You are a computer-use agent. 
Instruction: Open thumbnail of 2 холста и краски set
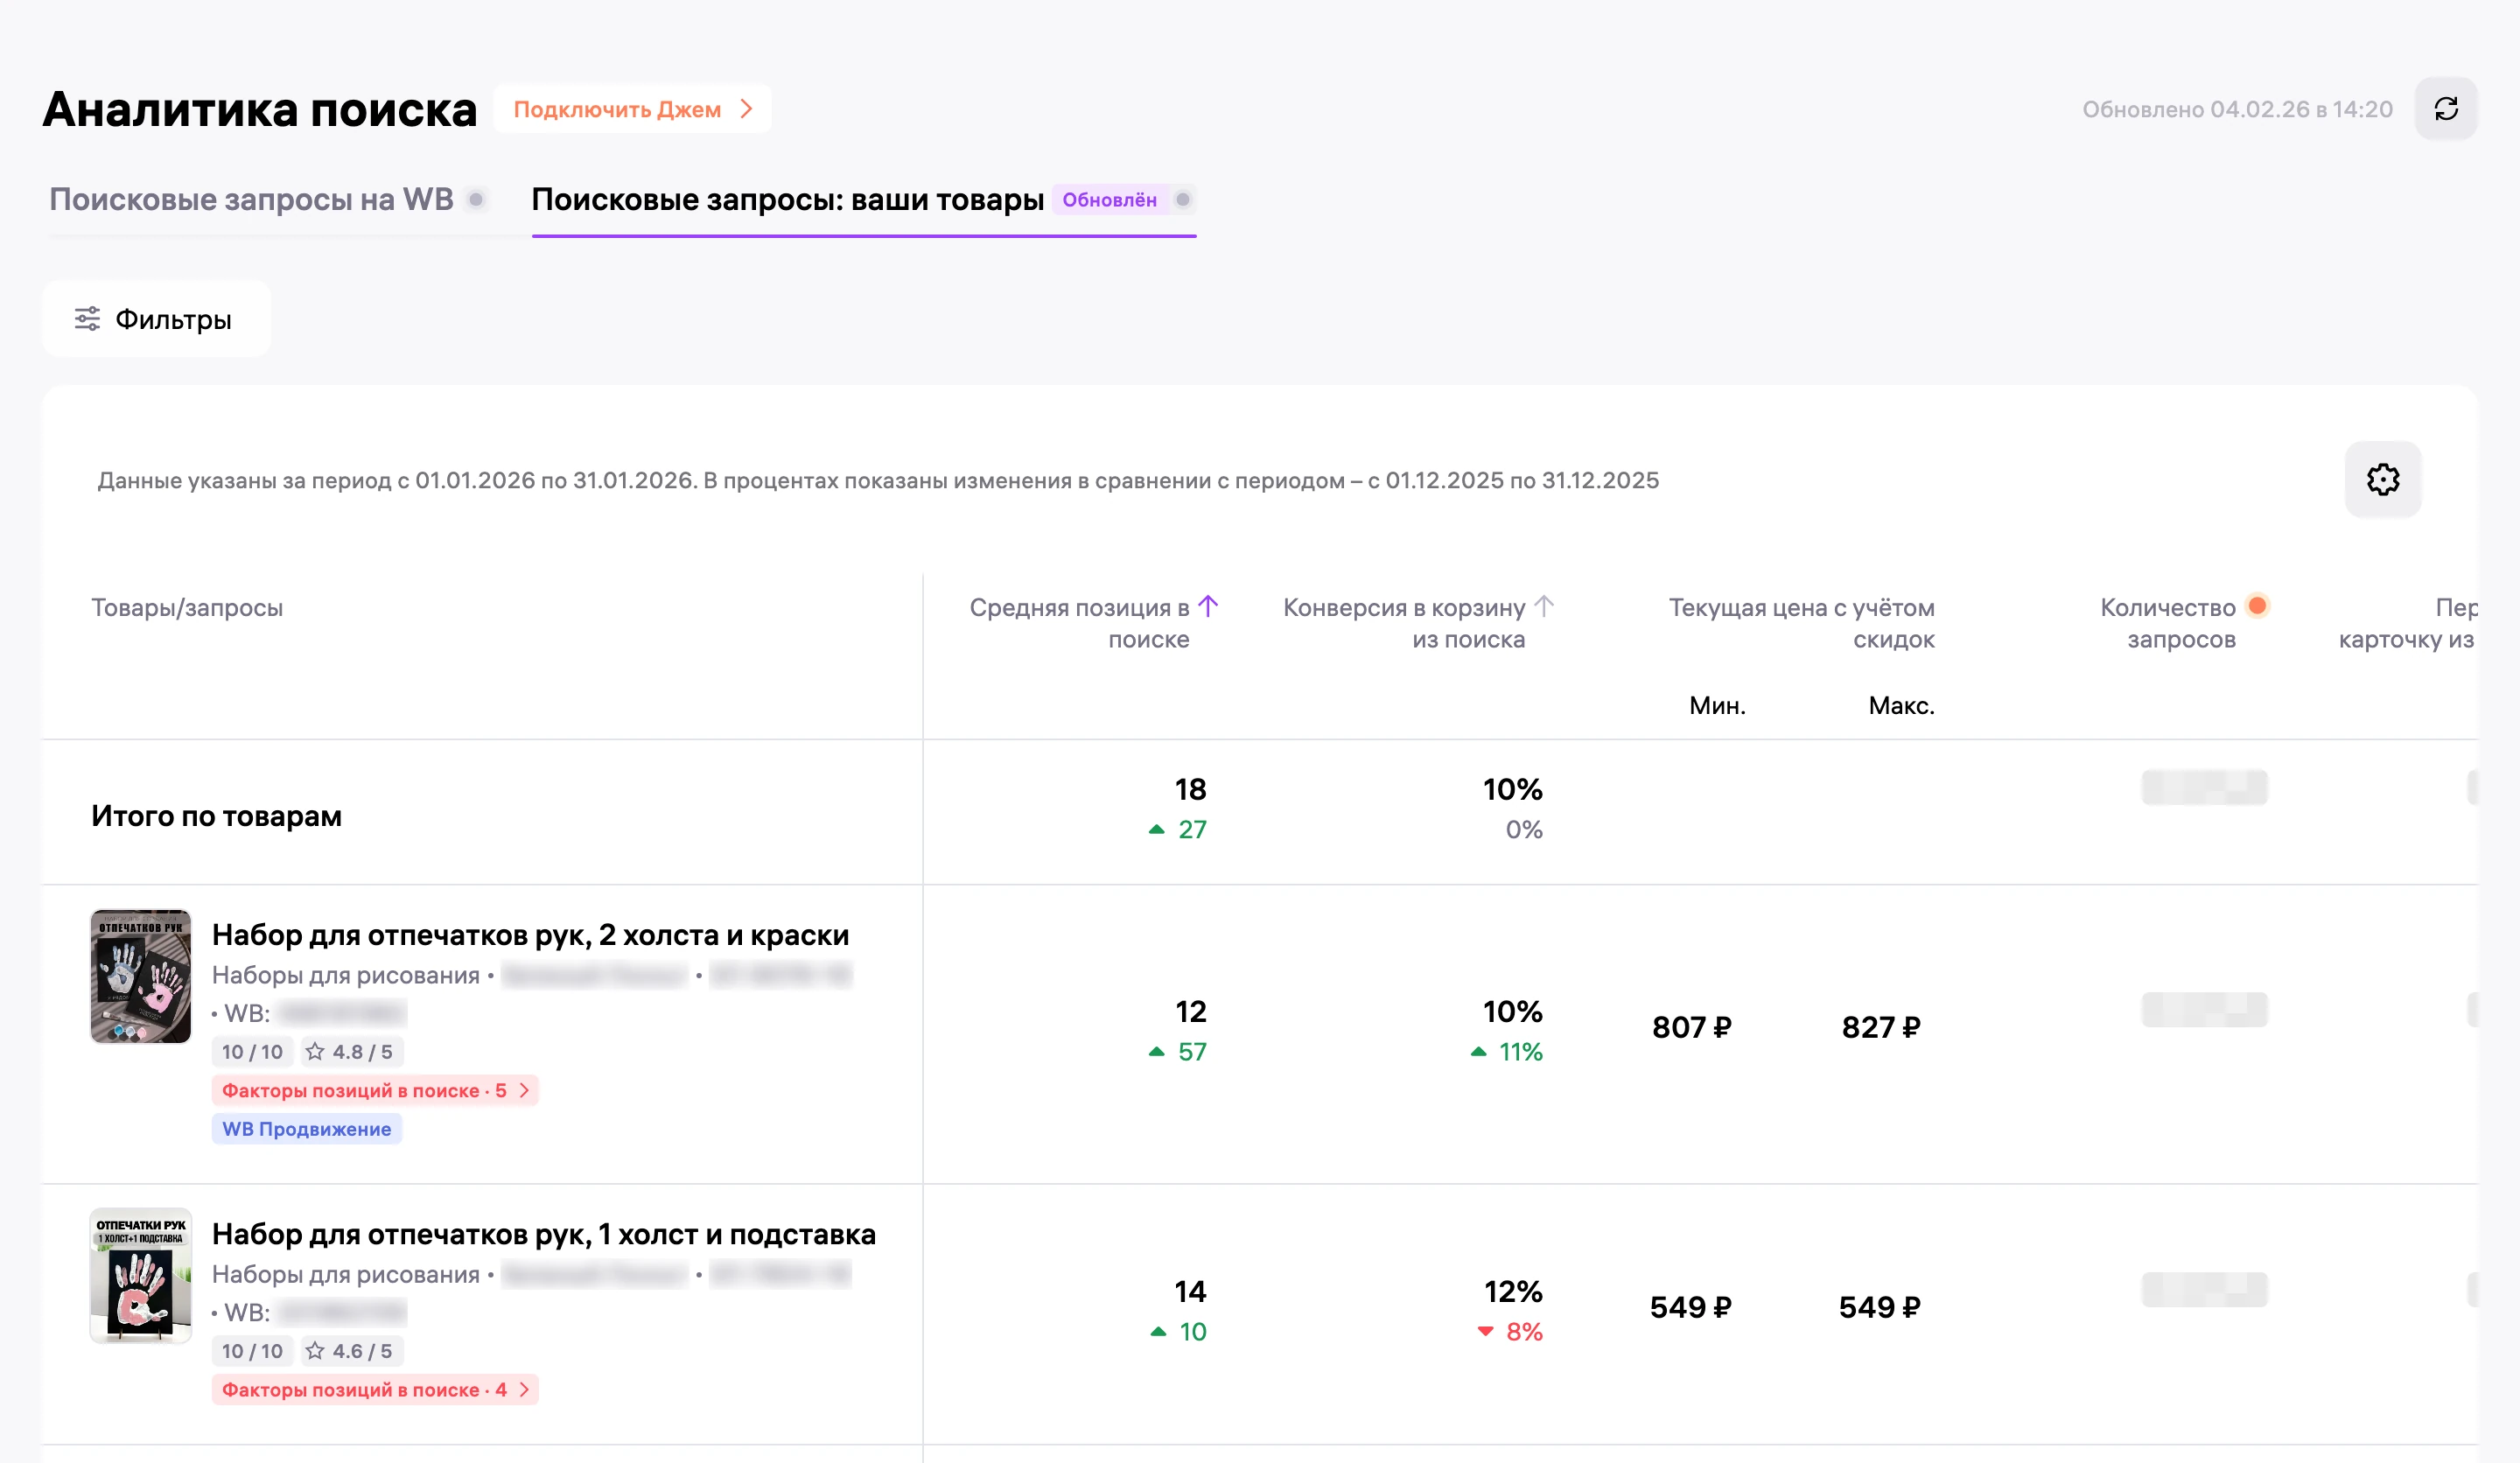point(141,977)
